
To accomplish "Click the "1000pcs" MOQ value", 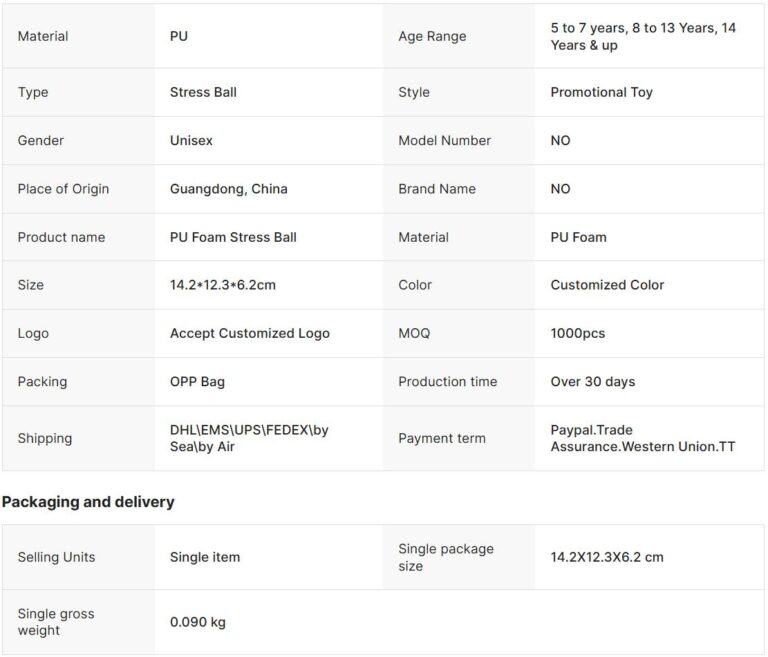I will [x=577, y=333].
